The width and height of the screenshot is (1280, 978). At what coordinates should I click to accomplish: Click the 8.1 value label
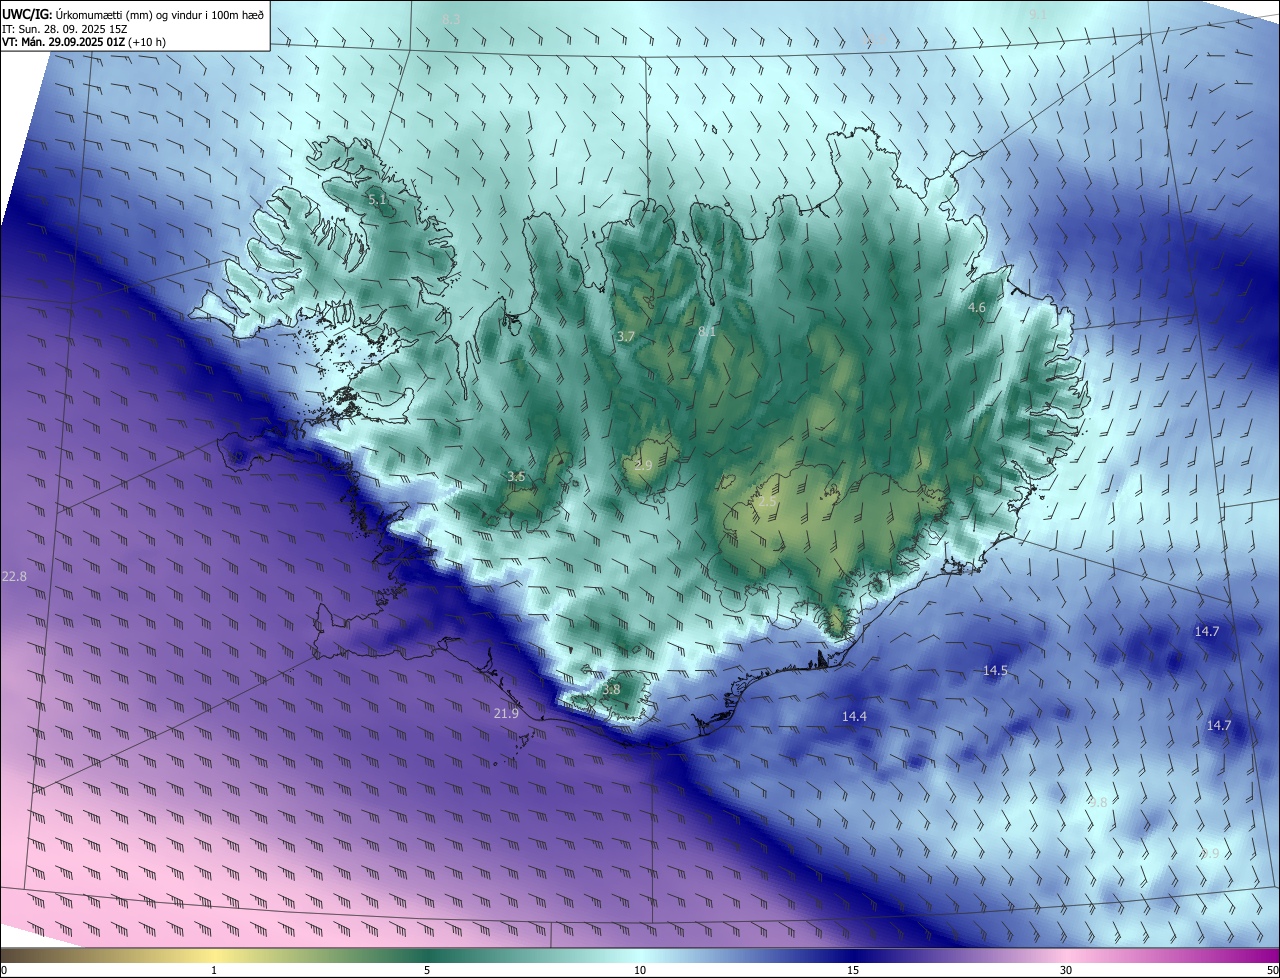[x=707, y=331]
